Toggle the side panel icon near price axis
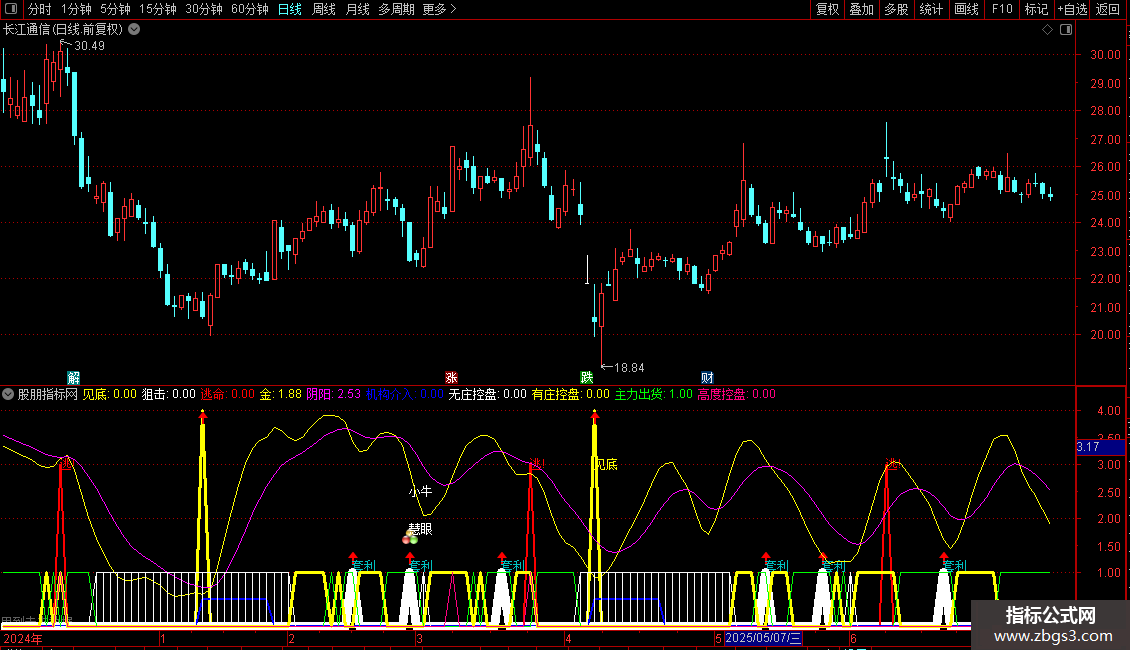 tap(1066, 30)
